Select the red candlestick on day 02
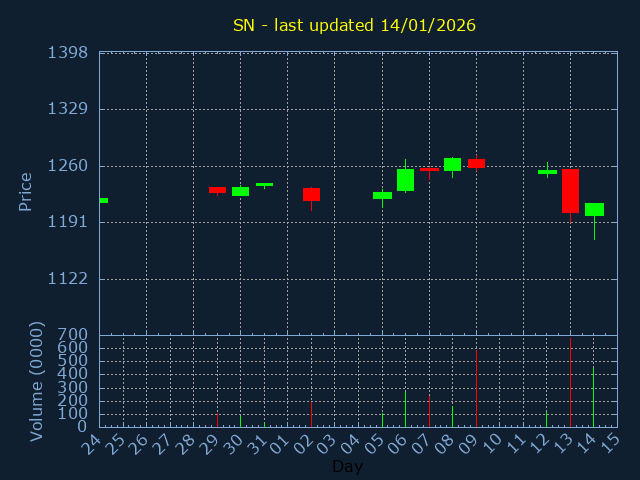Screen dimensions: 640x480 click(311, 194)
